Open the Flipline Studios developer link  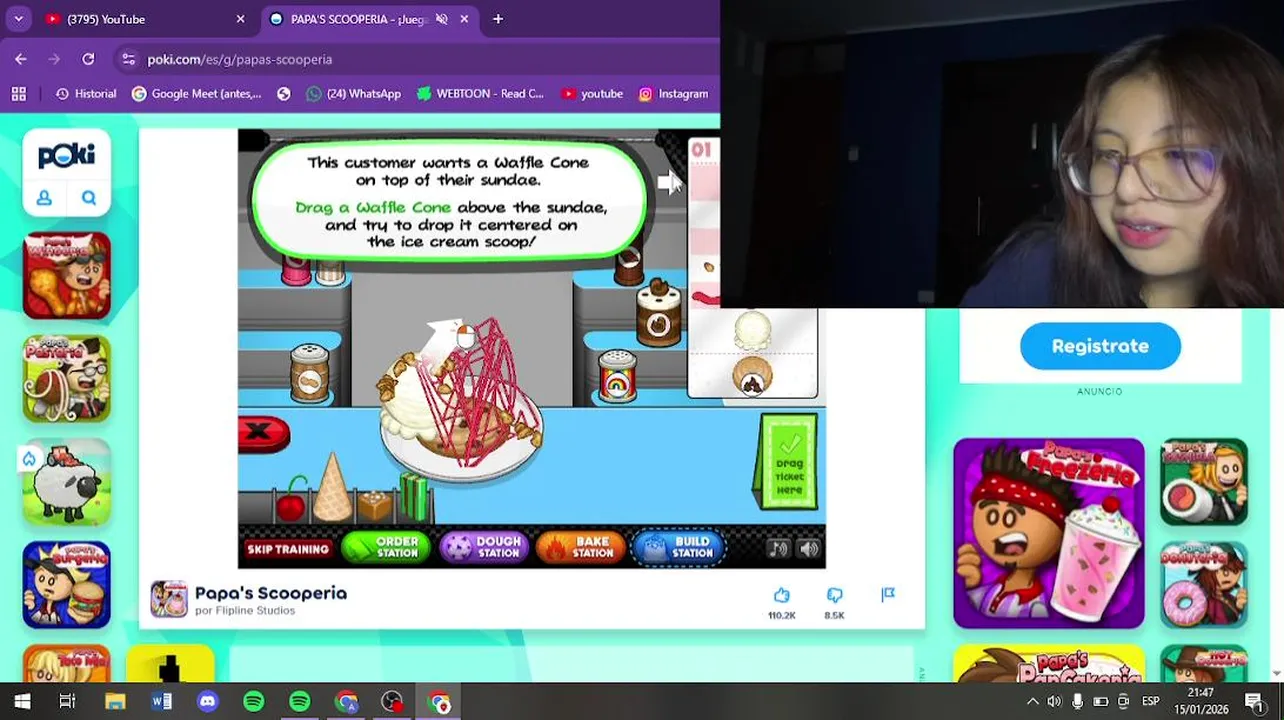(244, 611)
